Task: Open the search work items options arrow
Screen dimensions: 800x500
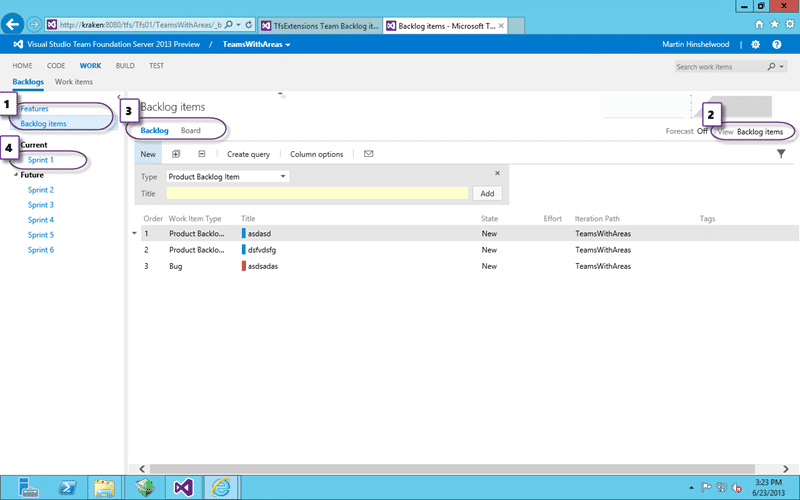Action: [781, 66]
